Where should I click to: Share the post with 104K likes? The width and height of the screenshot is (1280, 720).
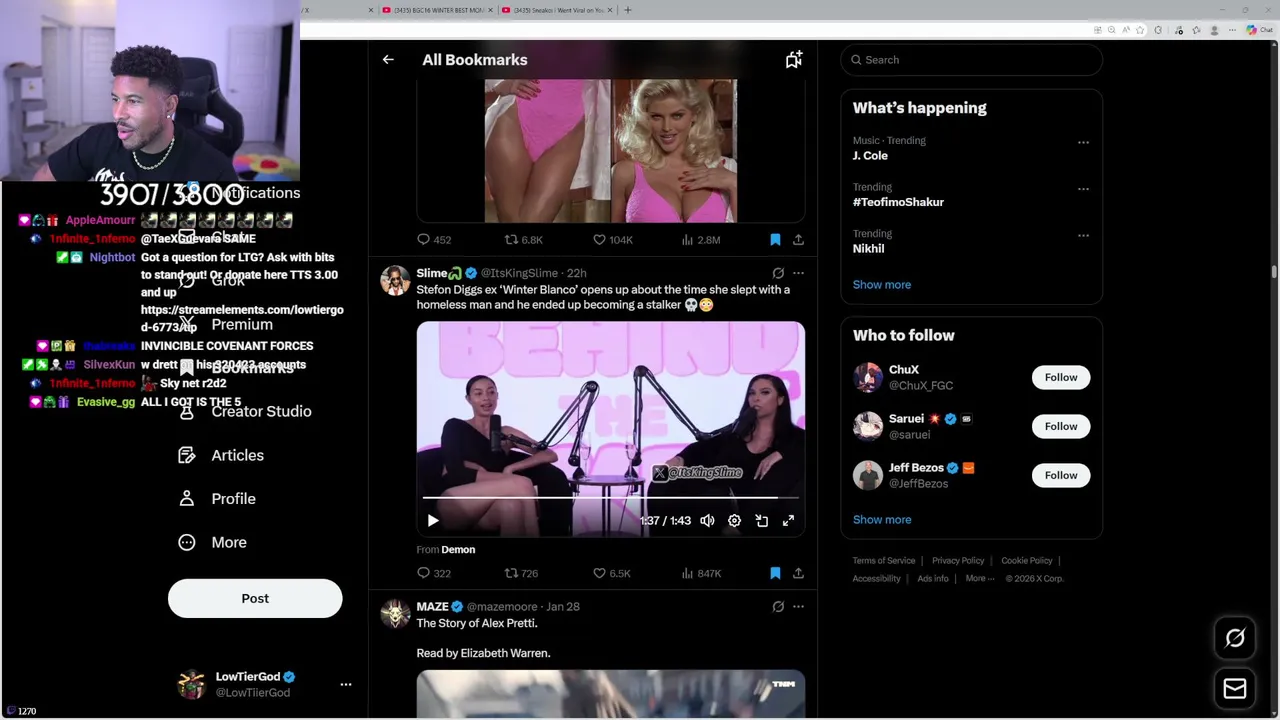798,240
